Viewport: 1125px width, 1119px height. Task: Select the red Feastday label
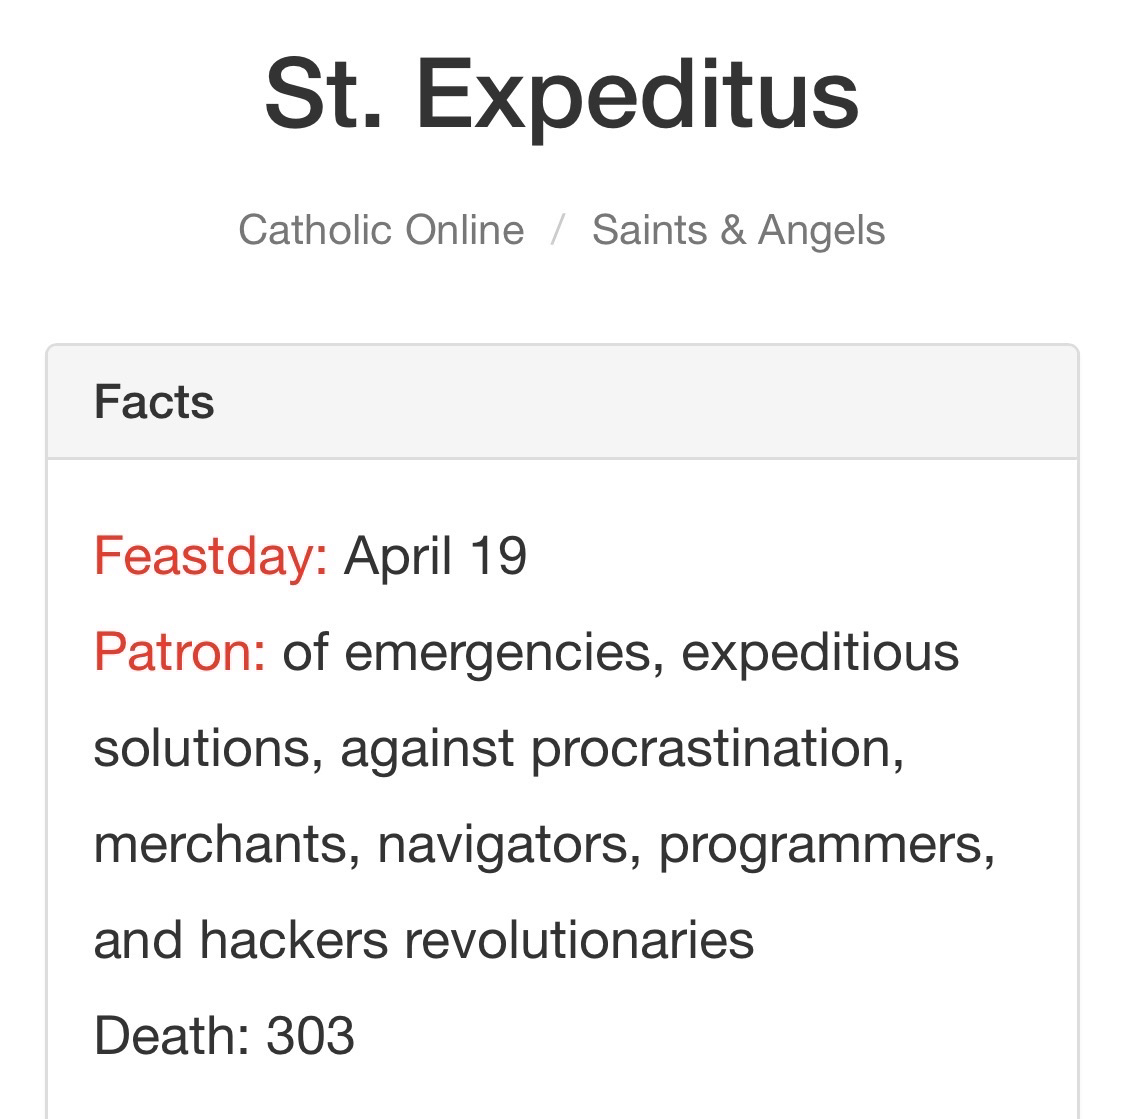click(x=210, y=556)
